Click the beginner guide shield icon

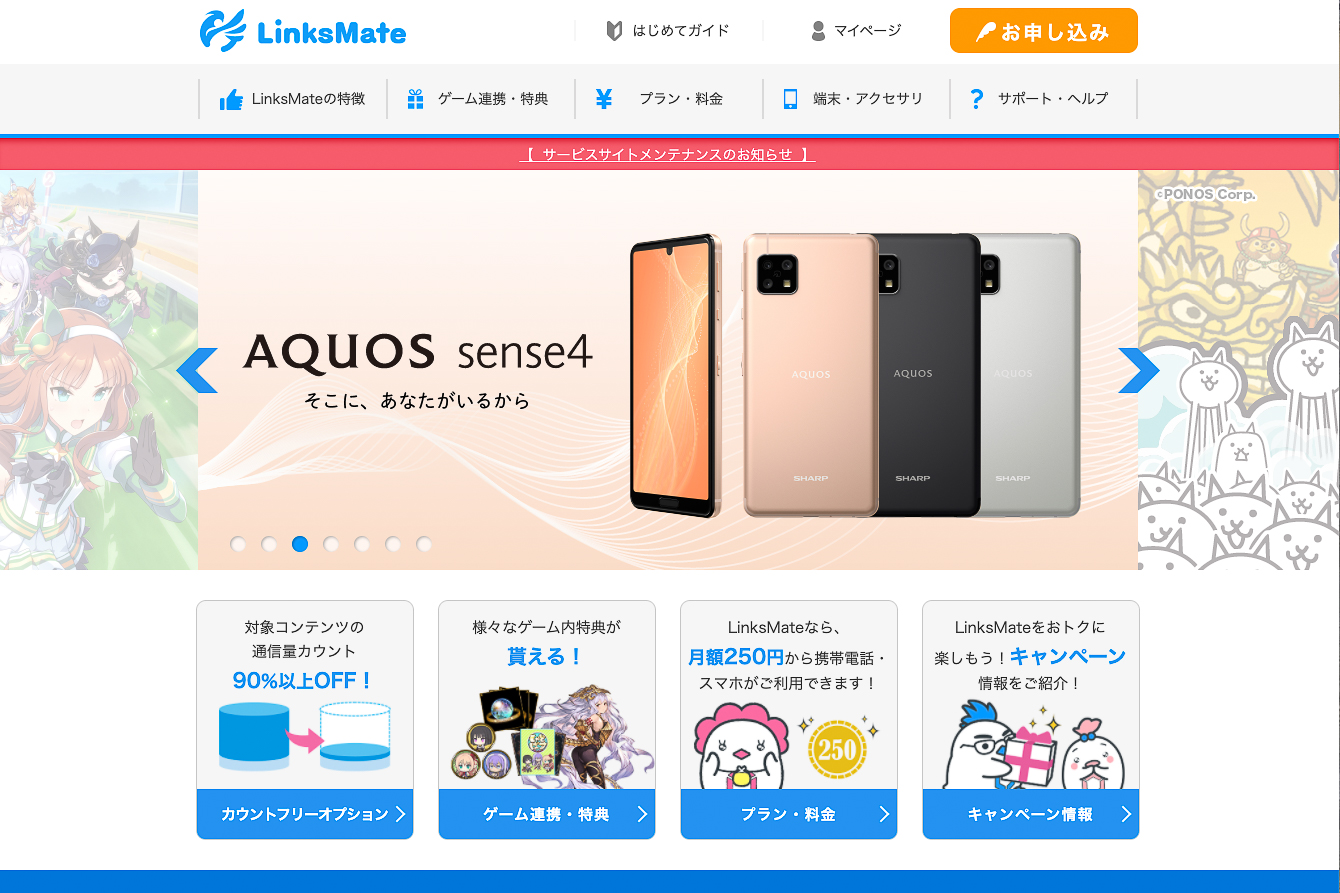pos(615,31)
